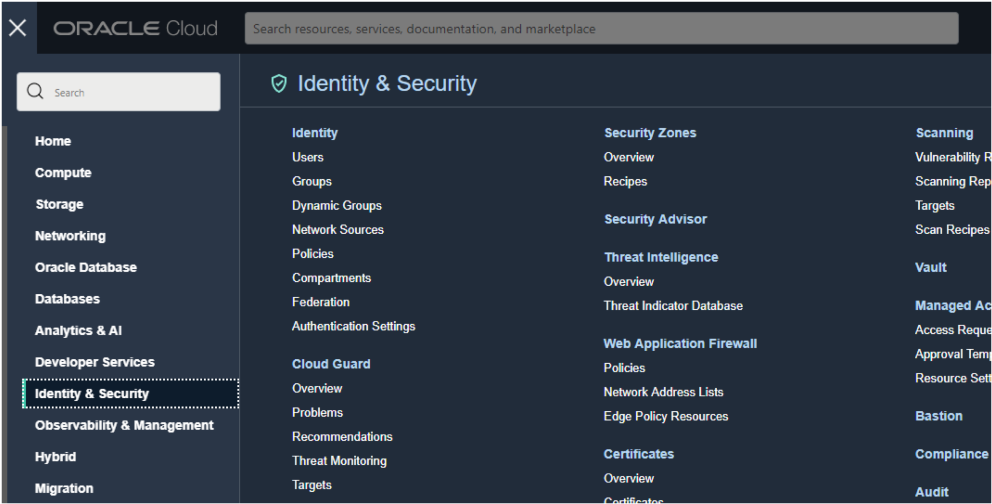This screenshot has height=504, width=992.
Task: Open Overview under Security Zones
Action: point(628,157)
